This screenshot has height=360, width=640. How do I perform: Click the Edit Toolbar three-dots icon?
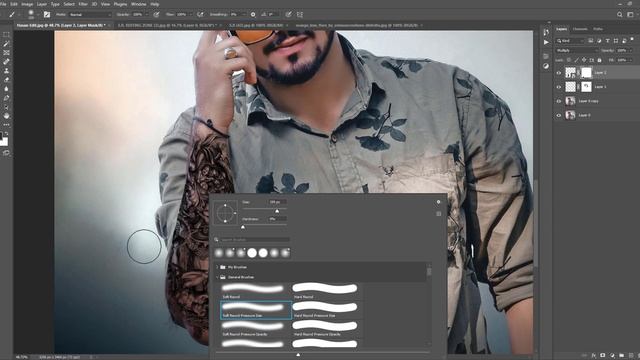6,124
